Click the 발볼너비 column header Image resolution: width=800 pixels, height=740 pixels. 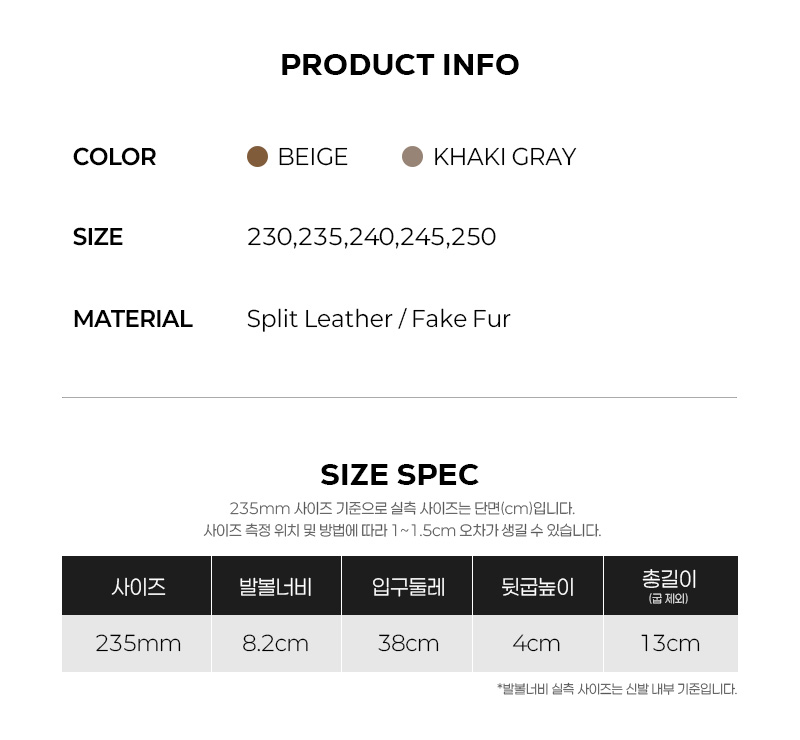tap(276, 585)
